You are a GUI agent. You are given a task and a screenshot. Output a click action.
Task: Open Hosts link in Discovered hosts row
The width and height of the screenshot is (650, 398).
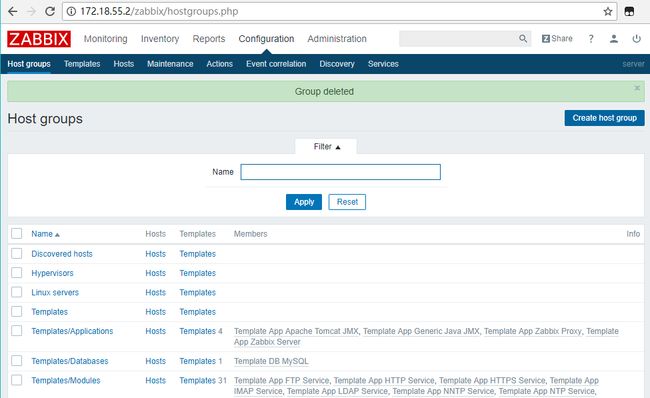[x=155, y=254]
